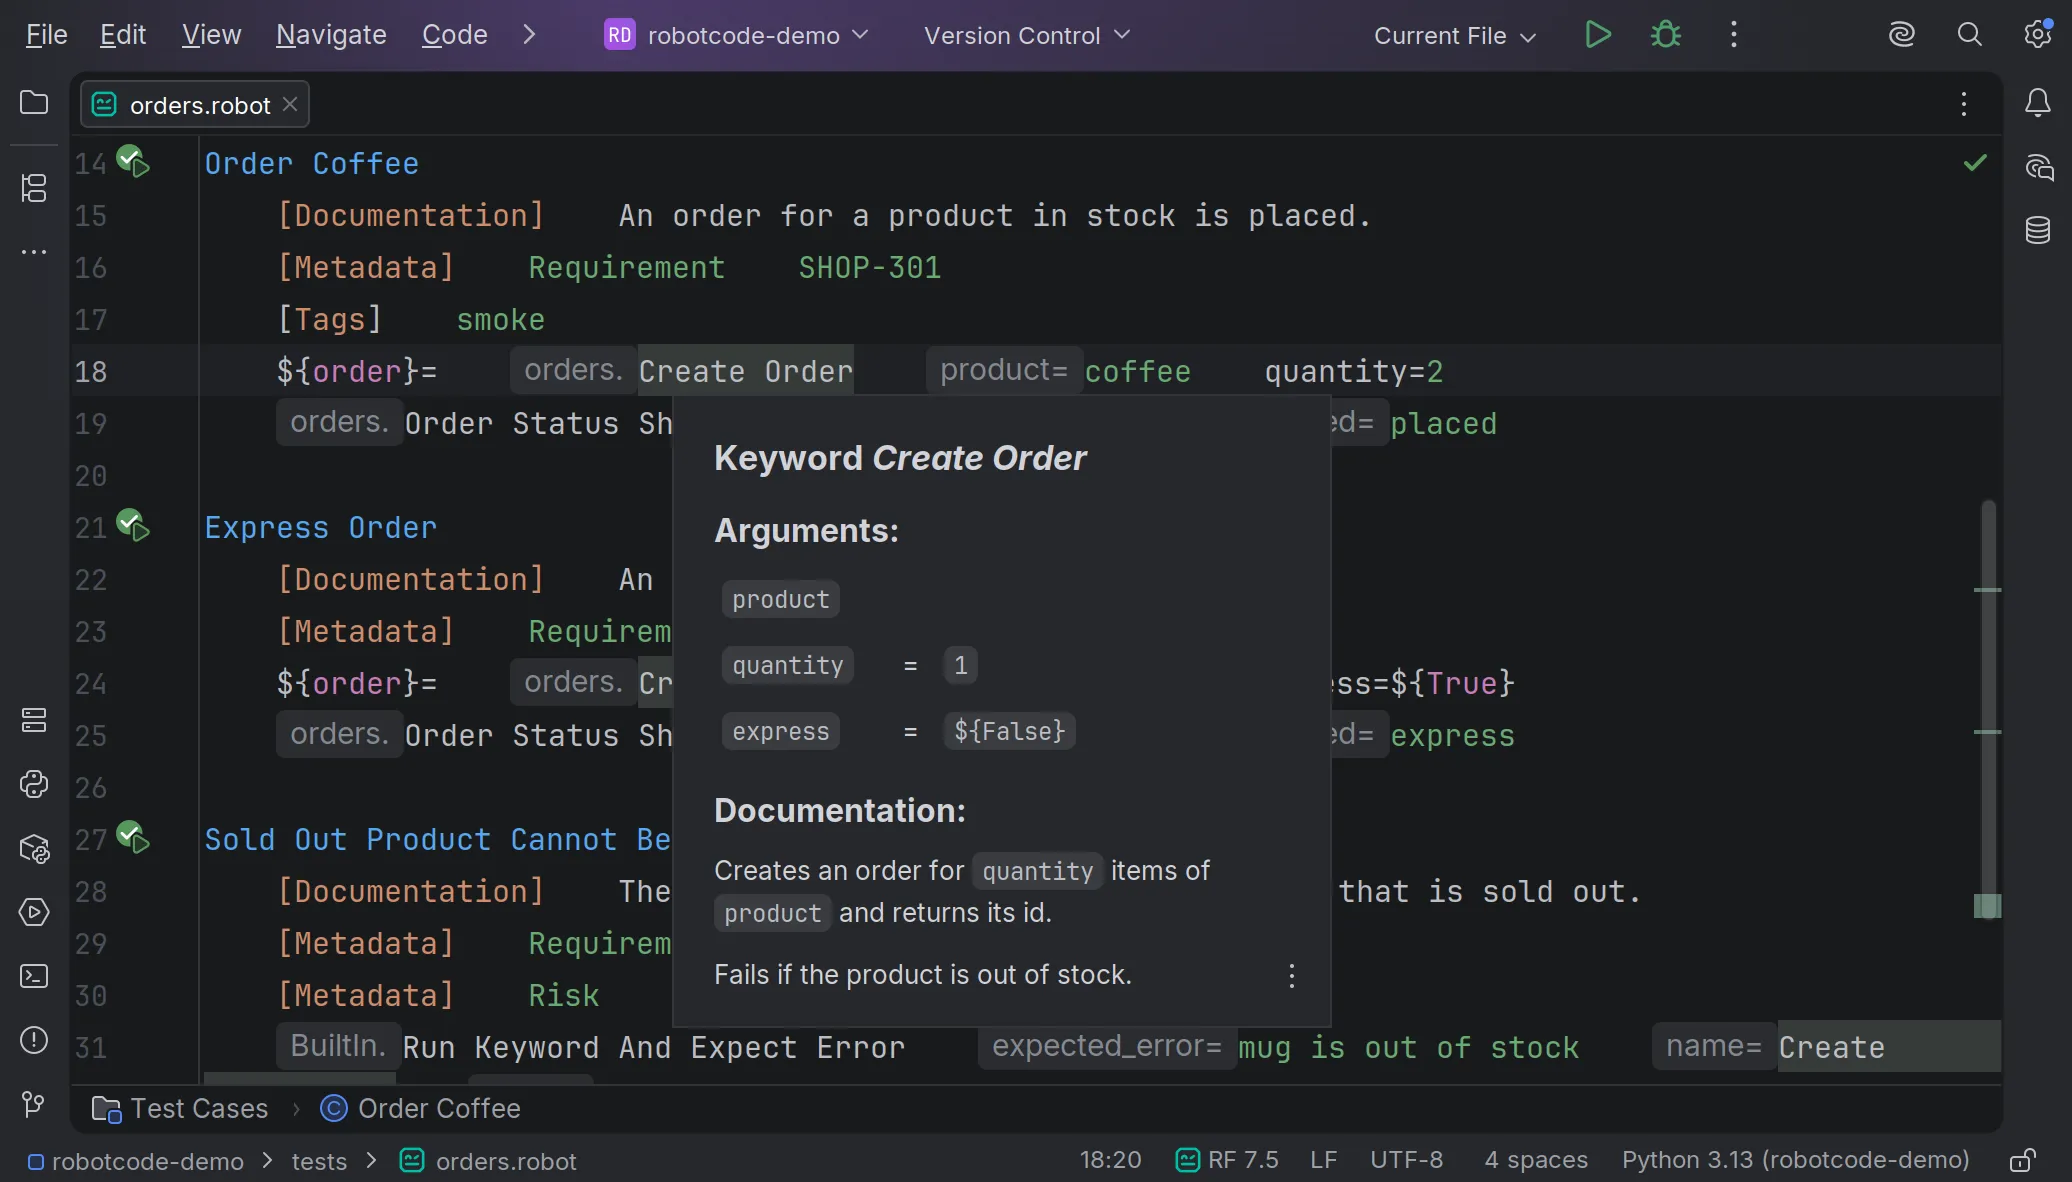This screenshot has height=1182, width=2072.
Task: Open the Problems tool window icon
Action: coord(34,1040)
